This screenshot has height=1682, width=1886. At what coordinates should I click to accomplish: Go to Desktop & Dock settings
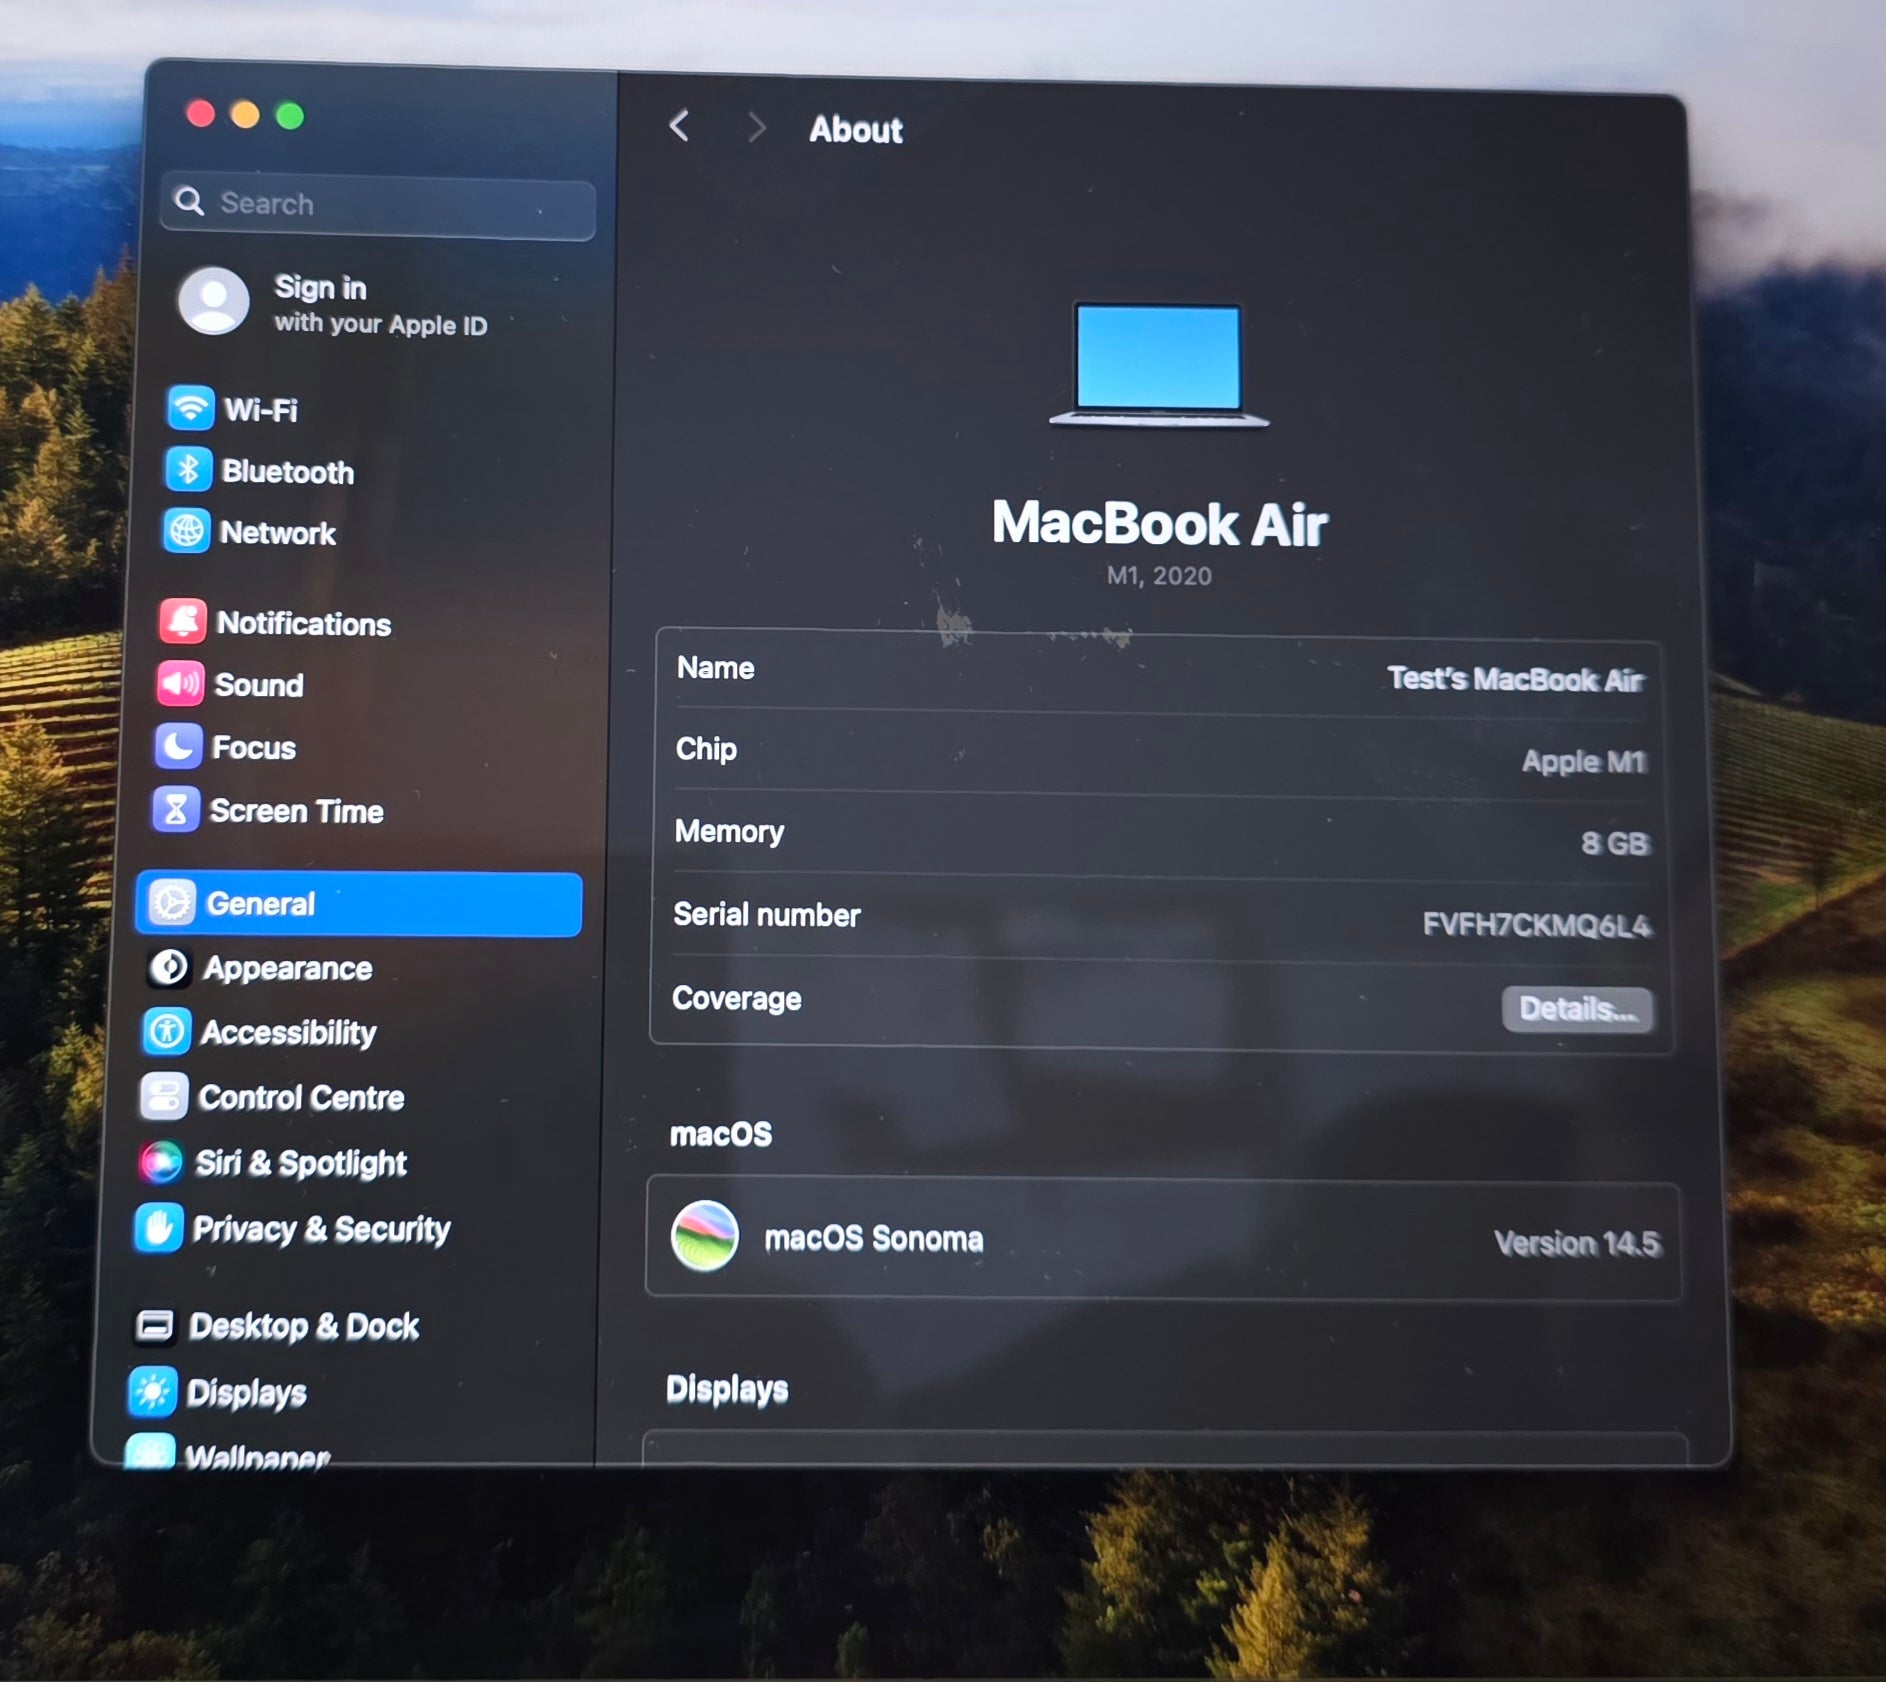[x=303, y=1326]
